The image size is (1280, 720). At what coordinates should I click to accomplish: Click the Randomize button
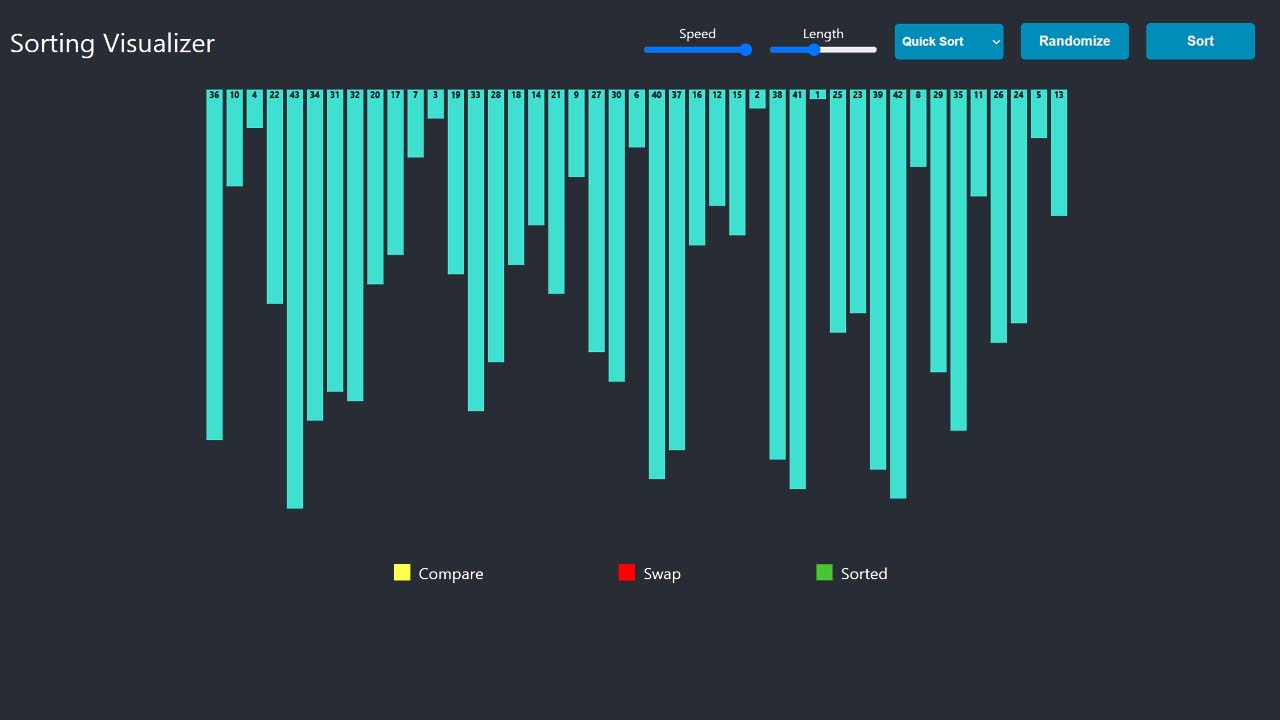coord(1074,41)
